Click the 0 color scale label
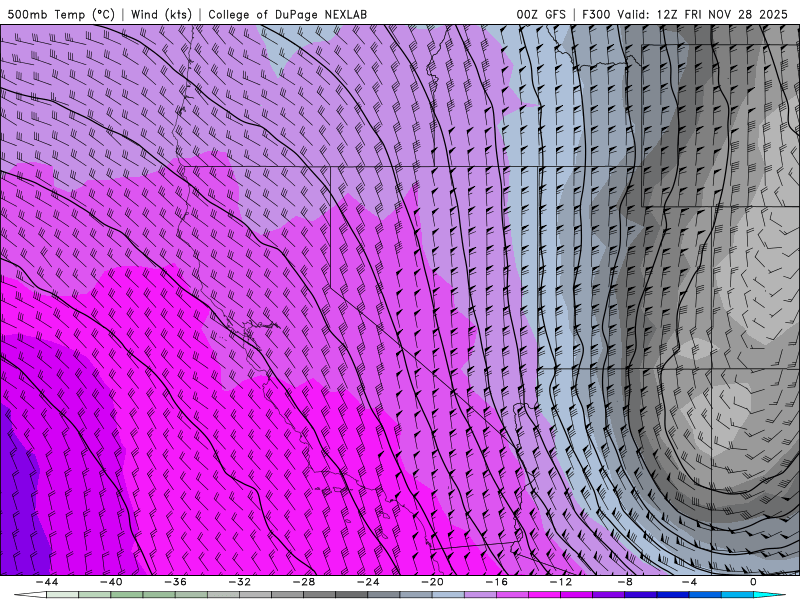800x600 pixels. point(753,582)
